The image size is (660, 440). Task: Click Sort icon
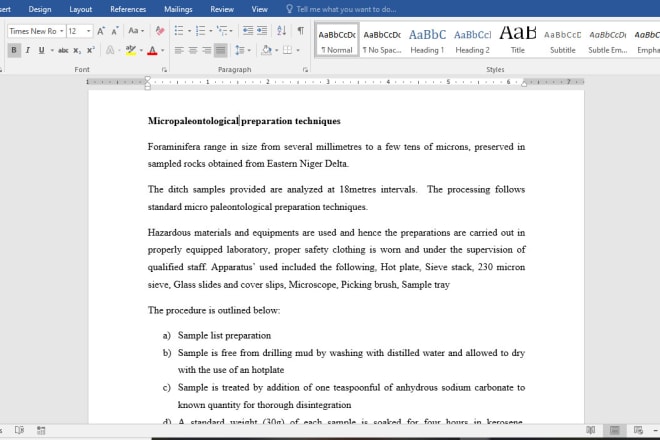[x=282, y=31]
